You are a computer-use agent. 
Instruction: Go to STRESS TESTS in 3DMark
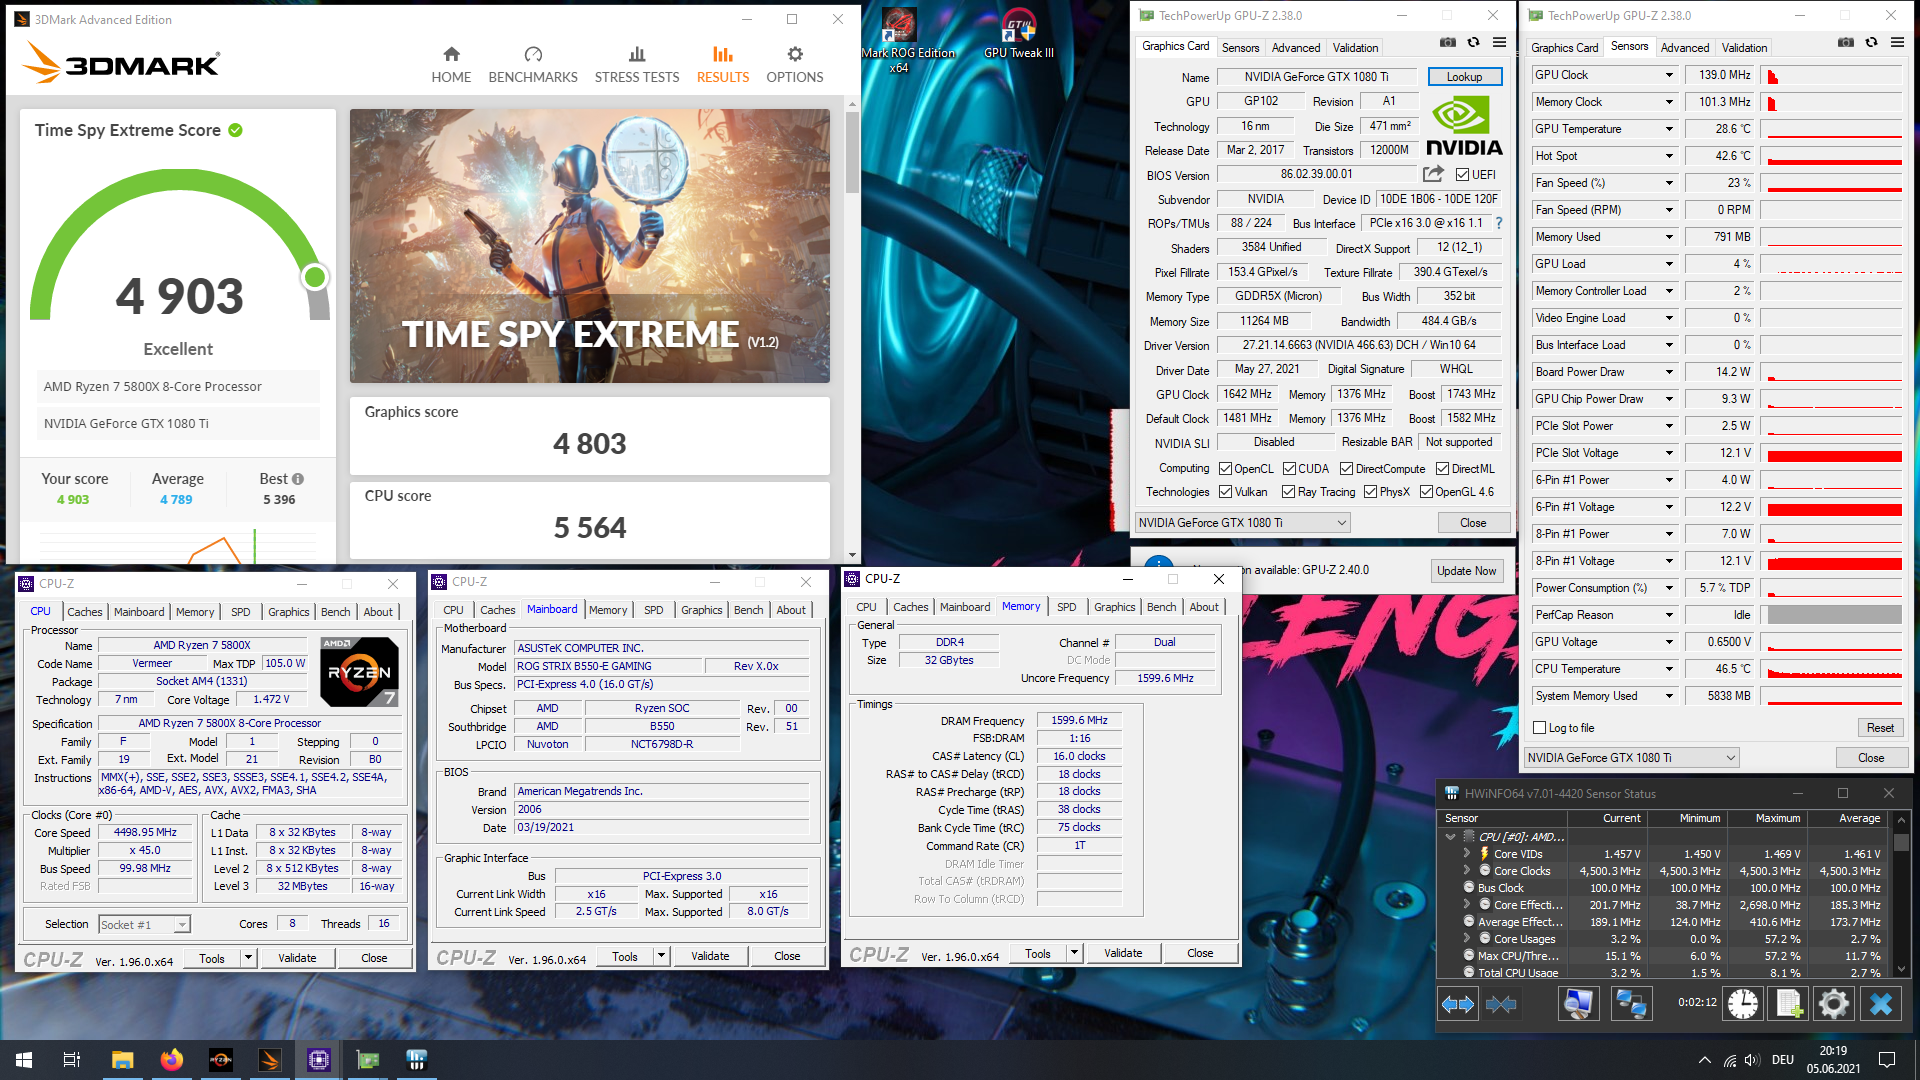[x=637, y=65]
